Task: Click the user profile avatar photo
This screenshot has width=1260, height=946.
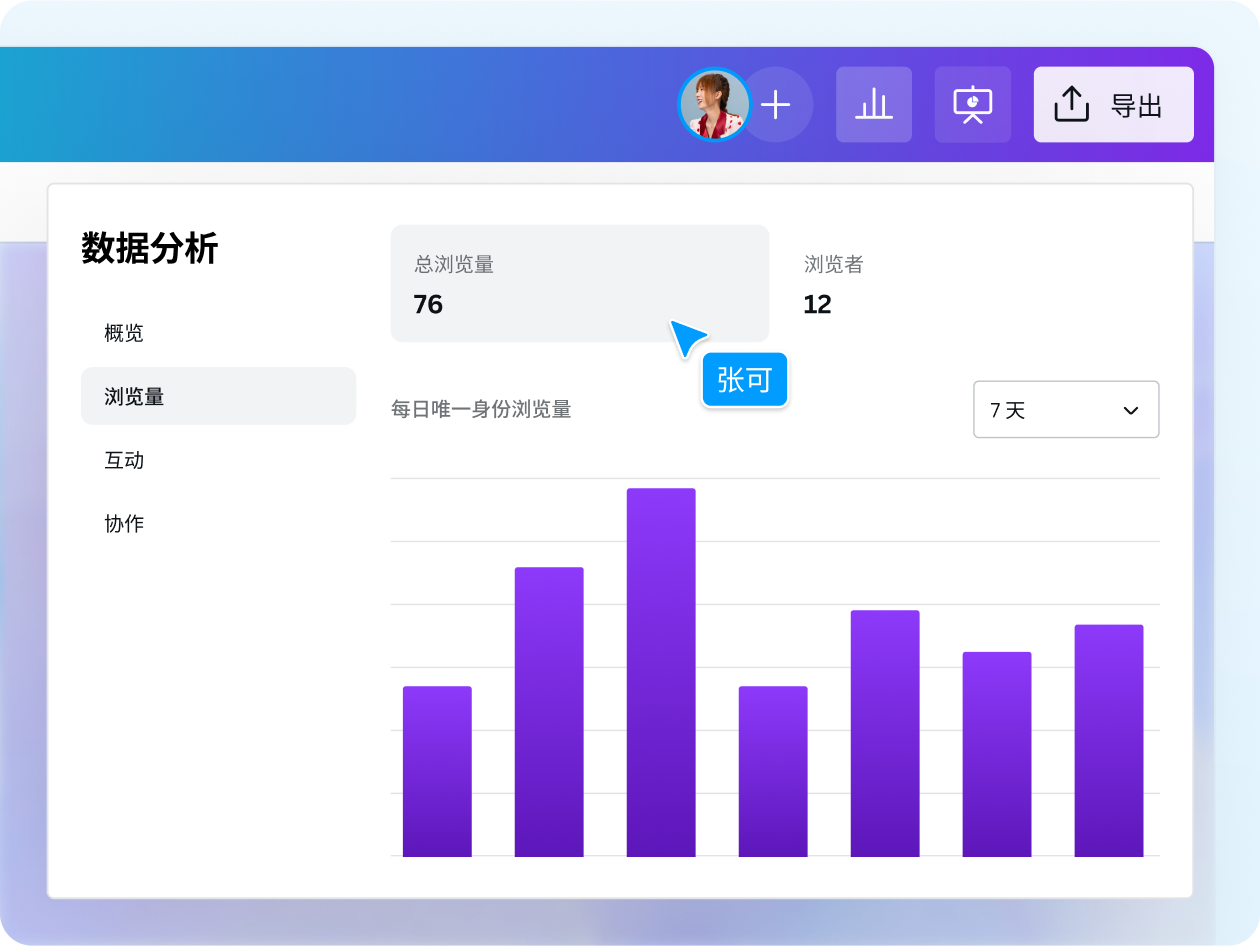Action: coord(714,105)
